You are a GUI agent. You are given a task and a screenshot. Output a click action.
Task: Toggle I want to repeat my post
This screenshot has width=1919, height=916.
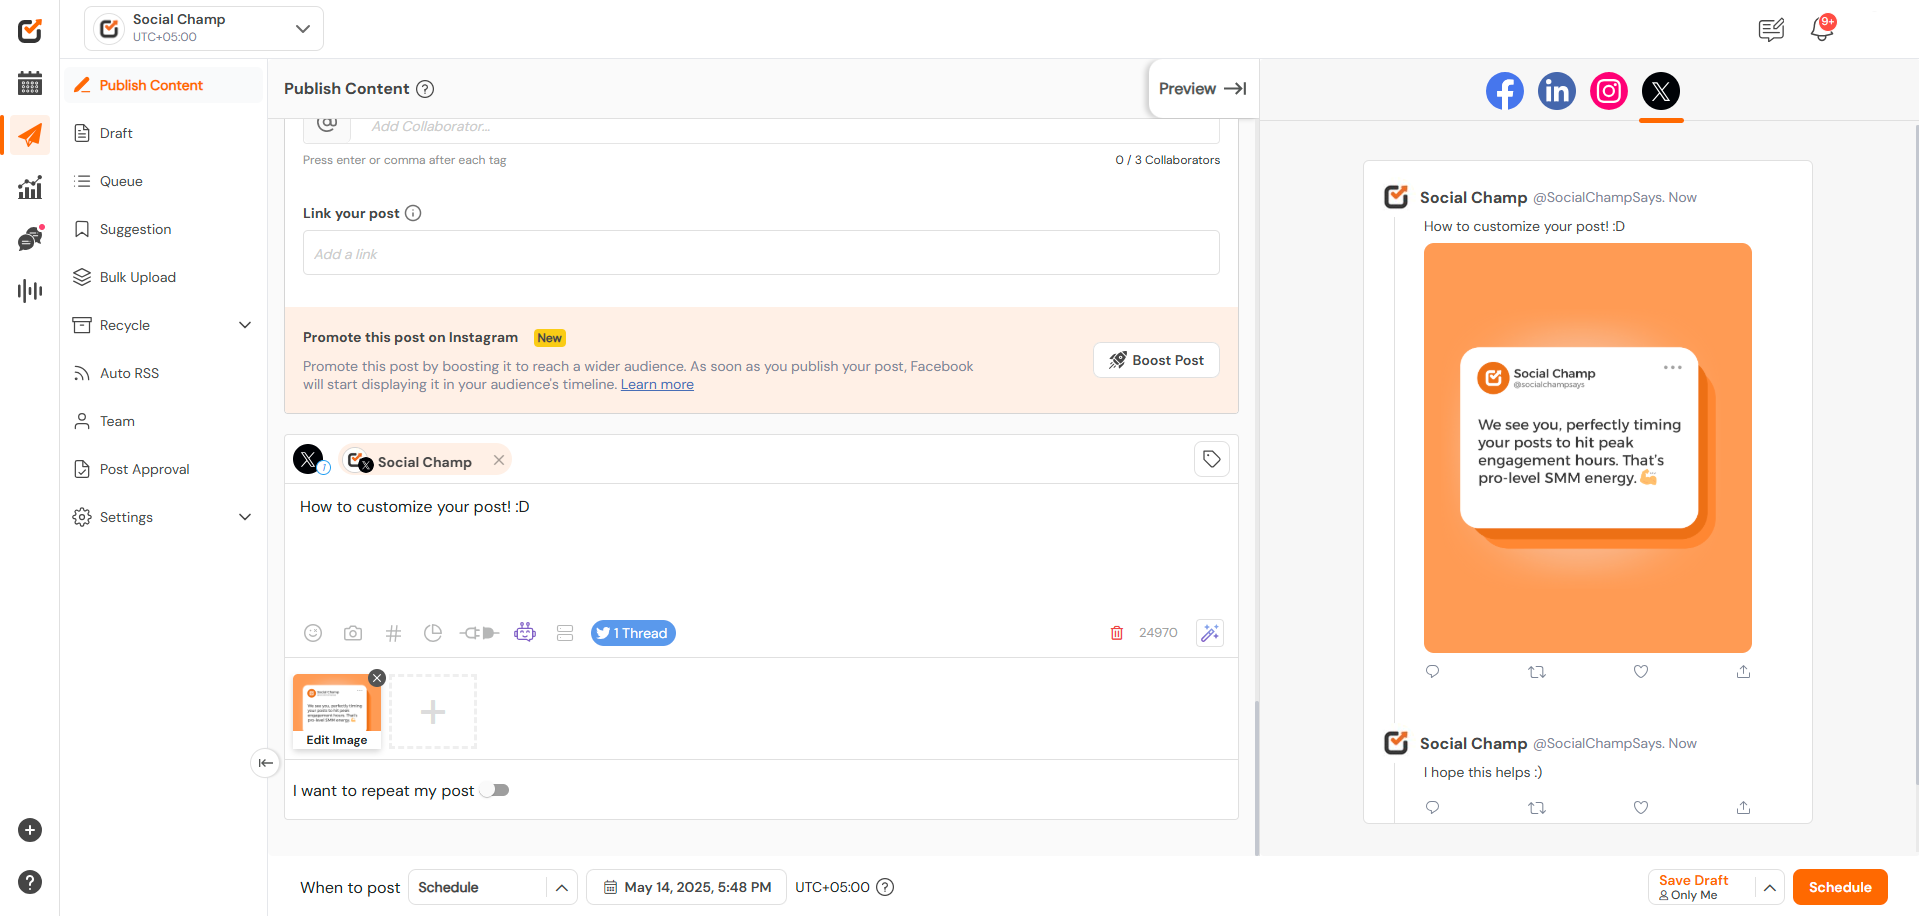click(495, 790)
